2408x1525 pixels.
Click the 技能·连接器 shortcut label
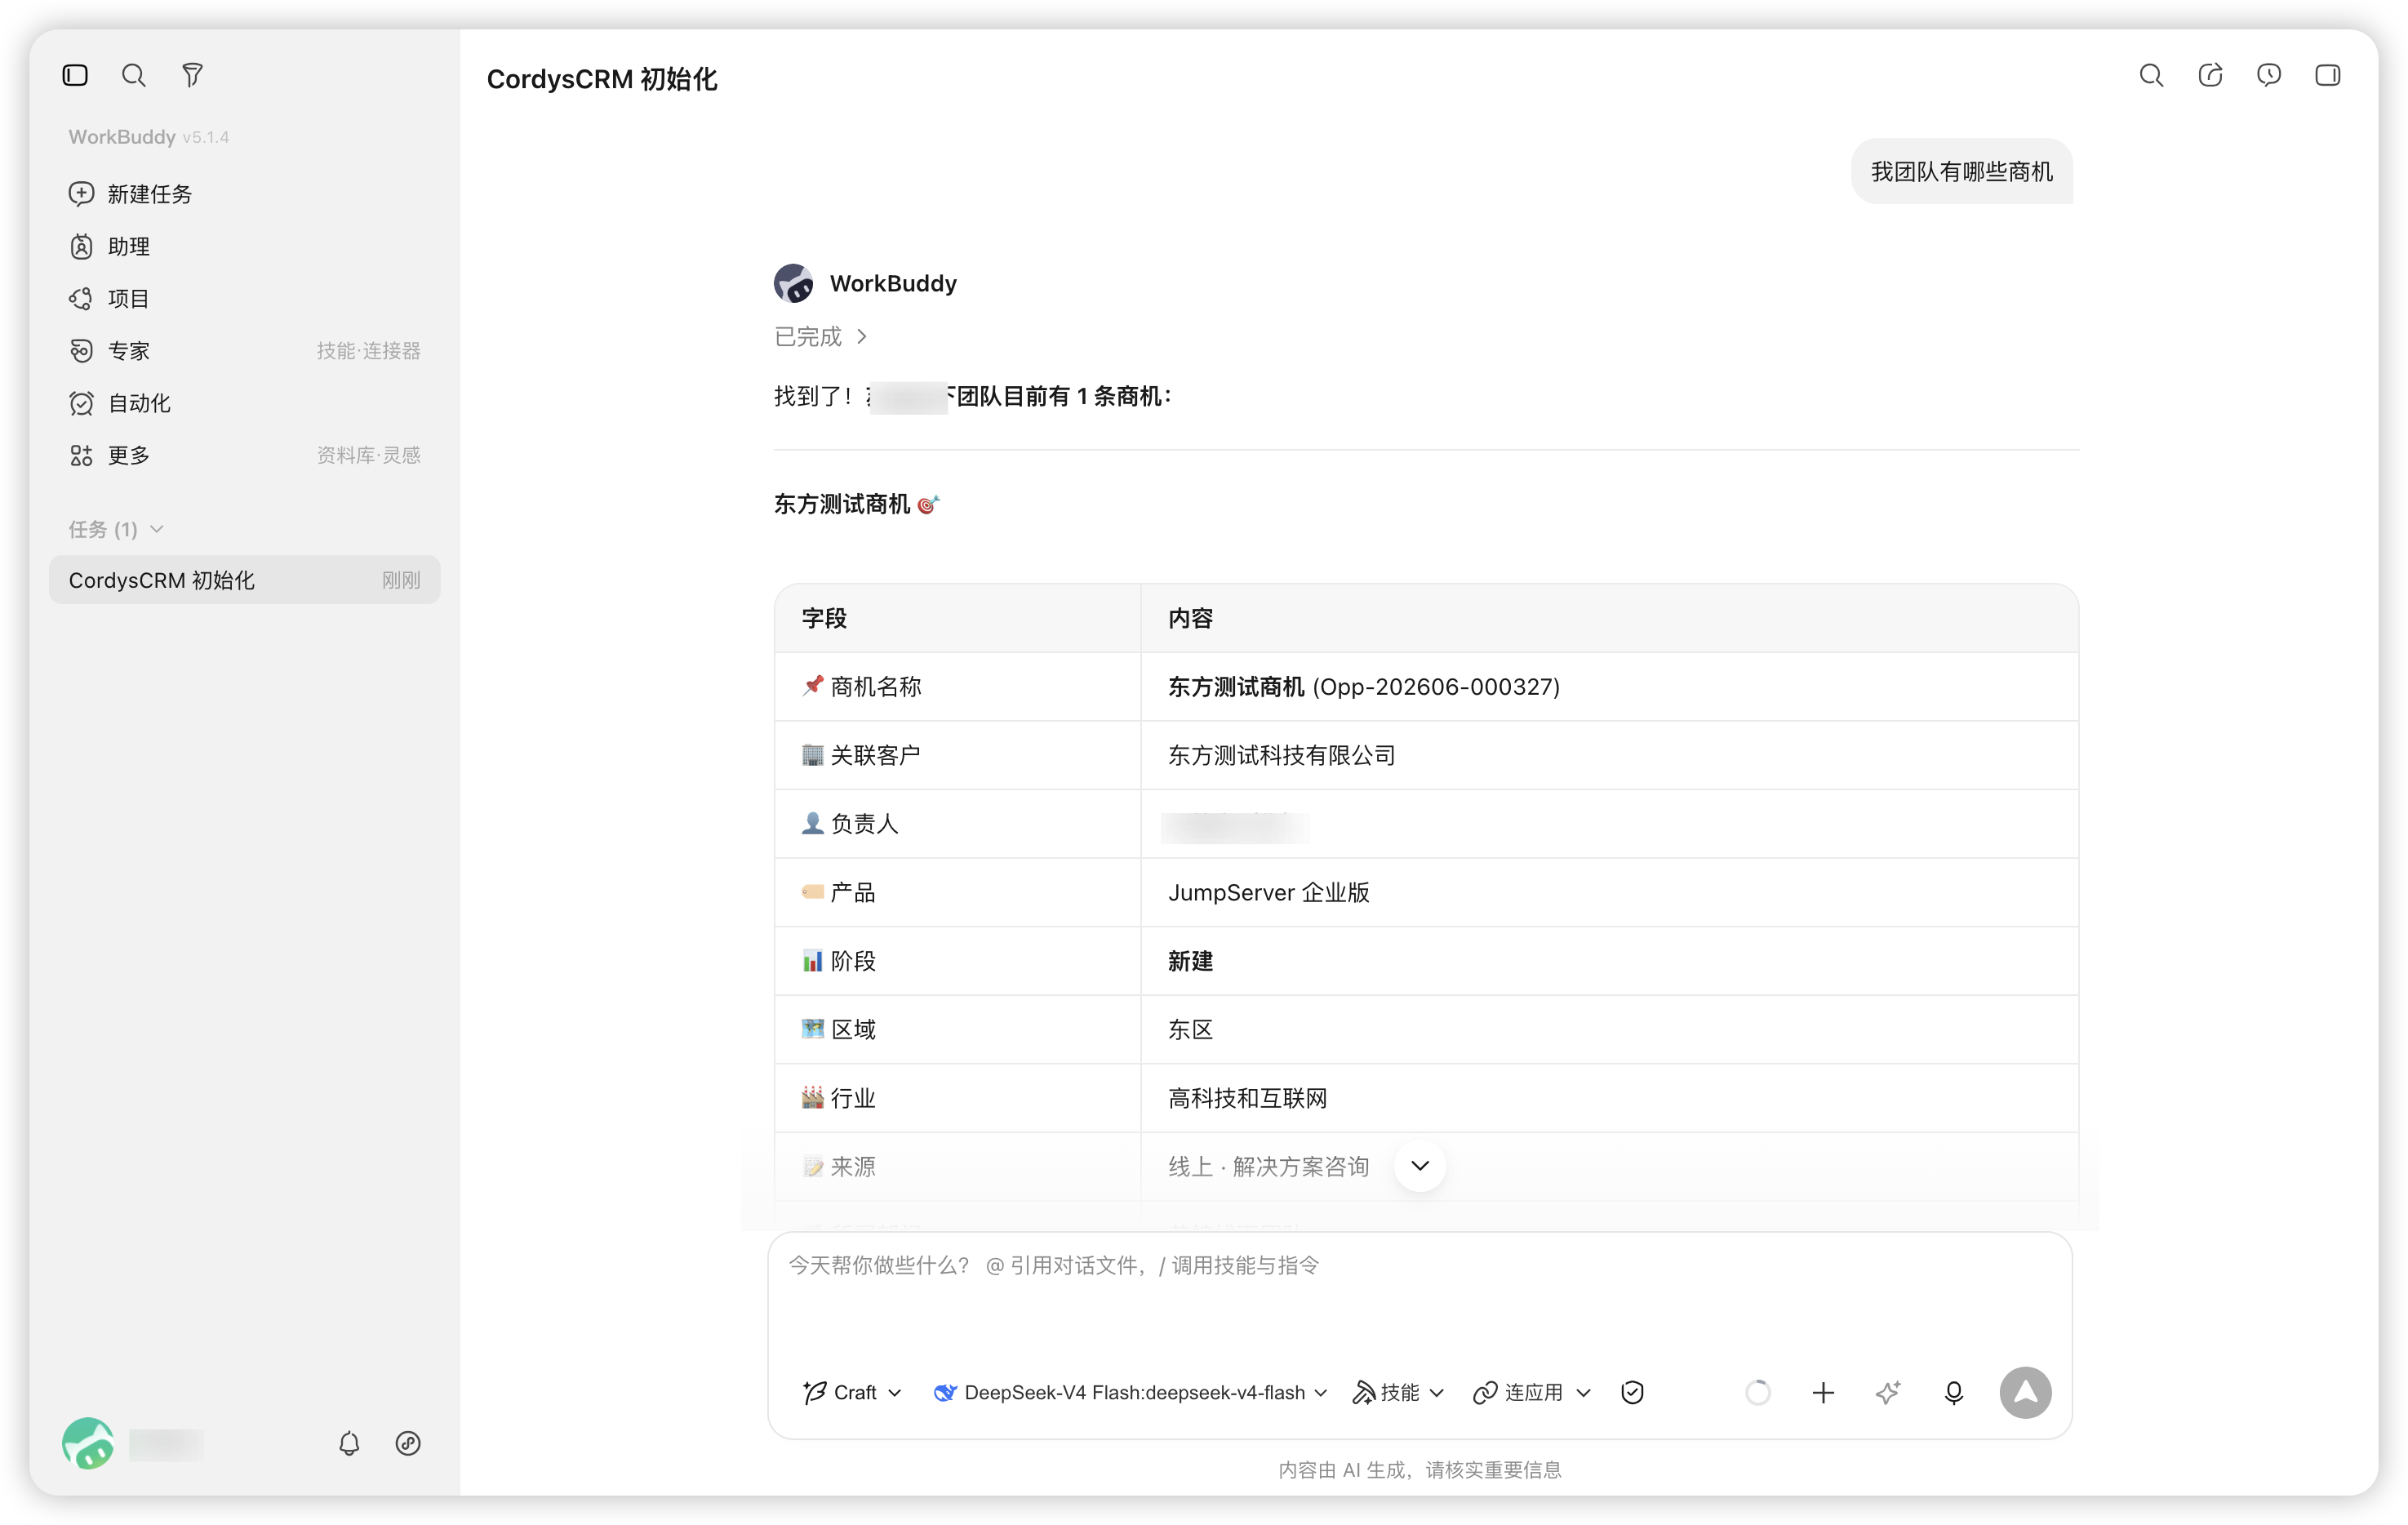(x=368, y=351)
